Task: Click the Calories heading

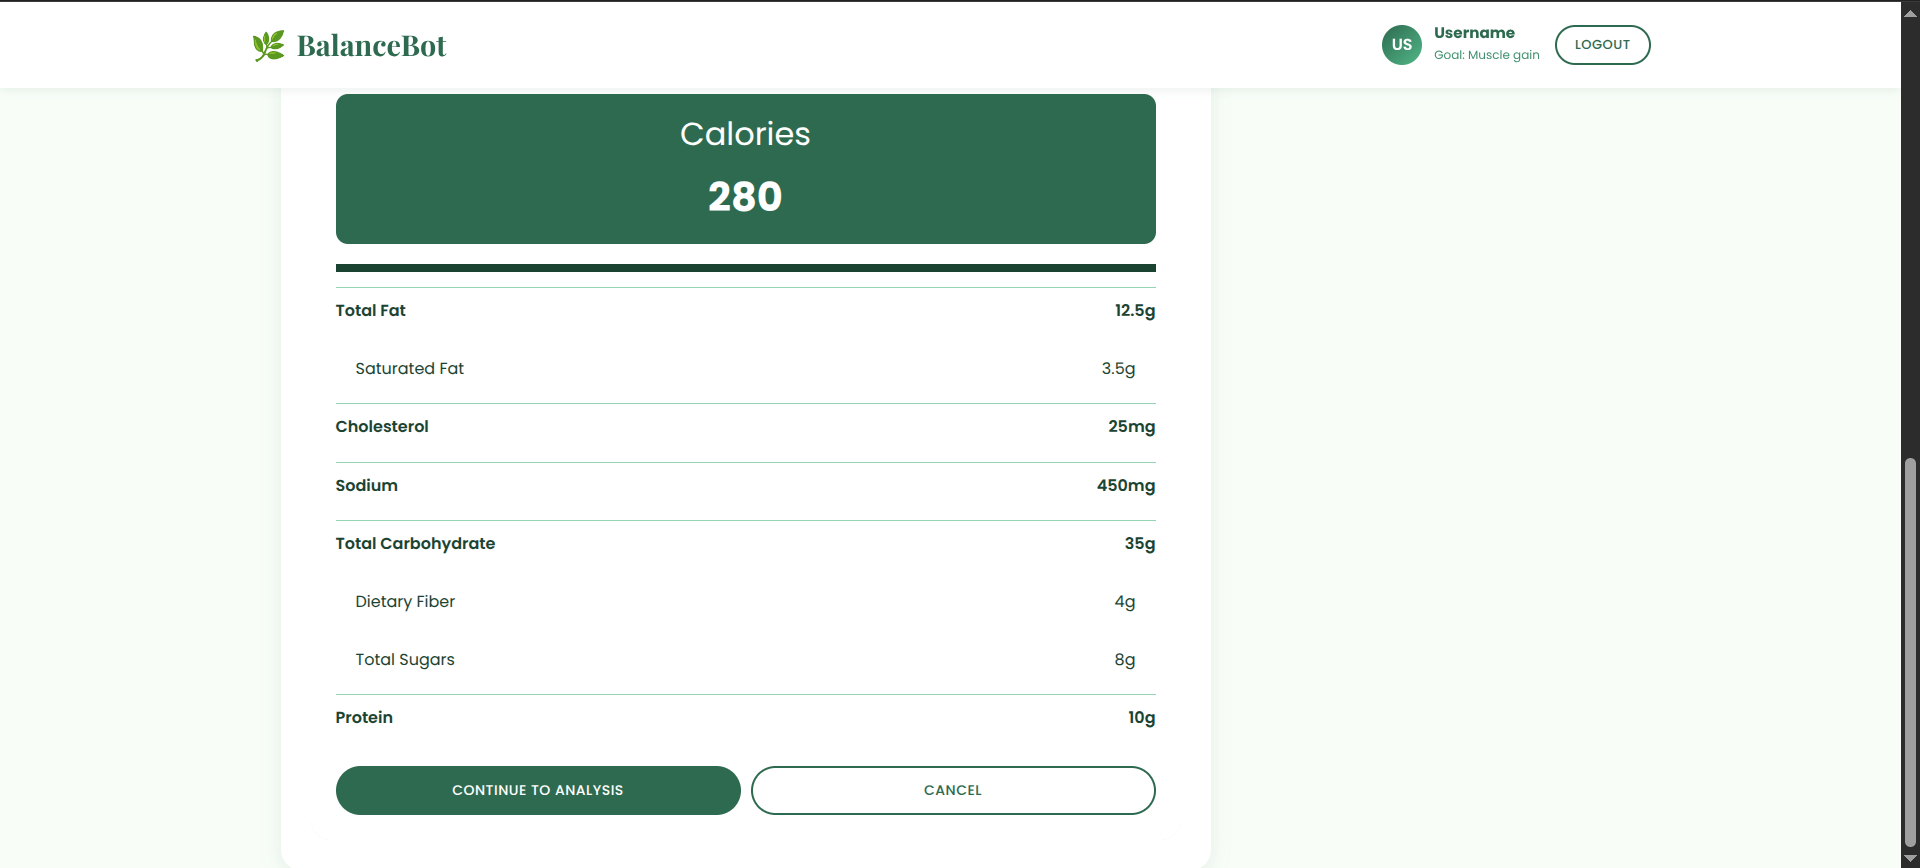Action: coord(745,134)
